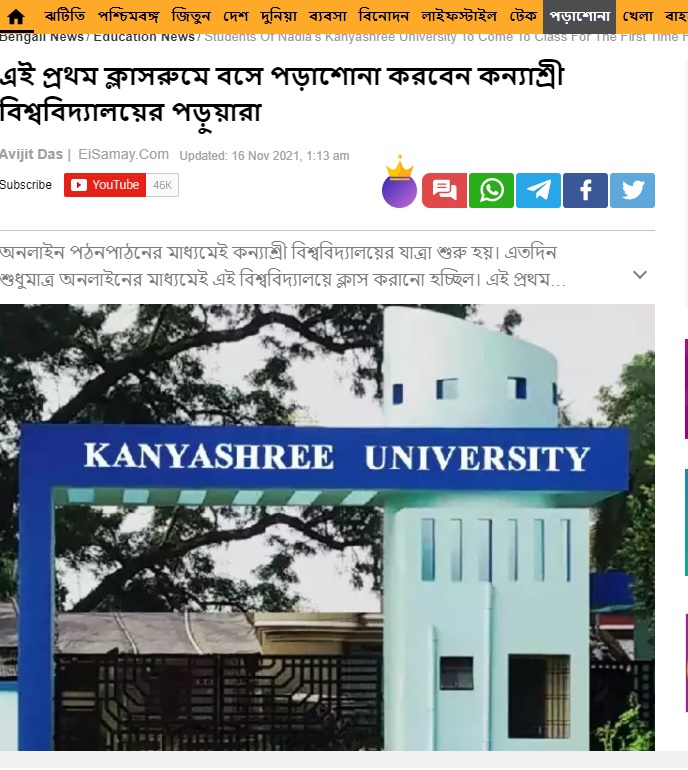Click the 46K subscriber count
This screenshot has height=770, width=688.
pyautogui.click(x=163, y=185)
